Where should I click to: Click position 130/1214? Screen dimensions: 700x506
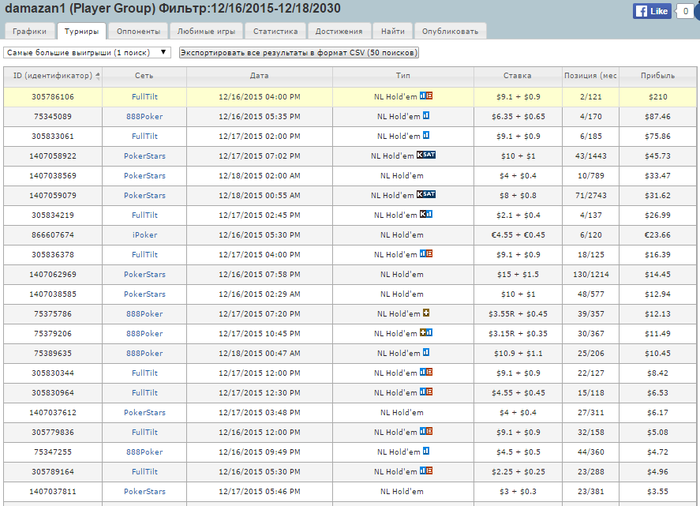[591, 274]
